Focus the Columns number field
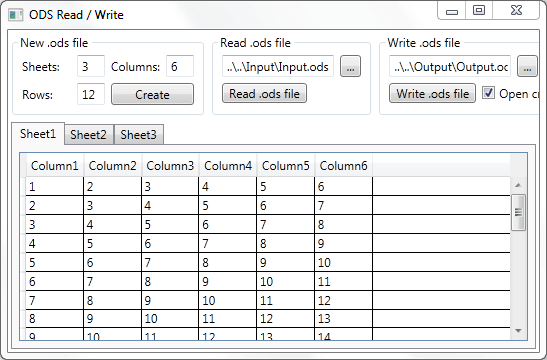Viewport: 547px width, 360px height. tap(180, 66)
